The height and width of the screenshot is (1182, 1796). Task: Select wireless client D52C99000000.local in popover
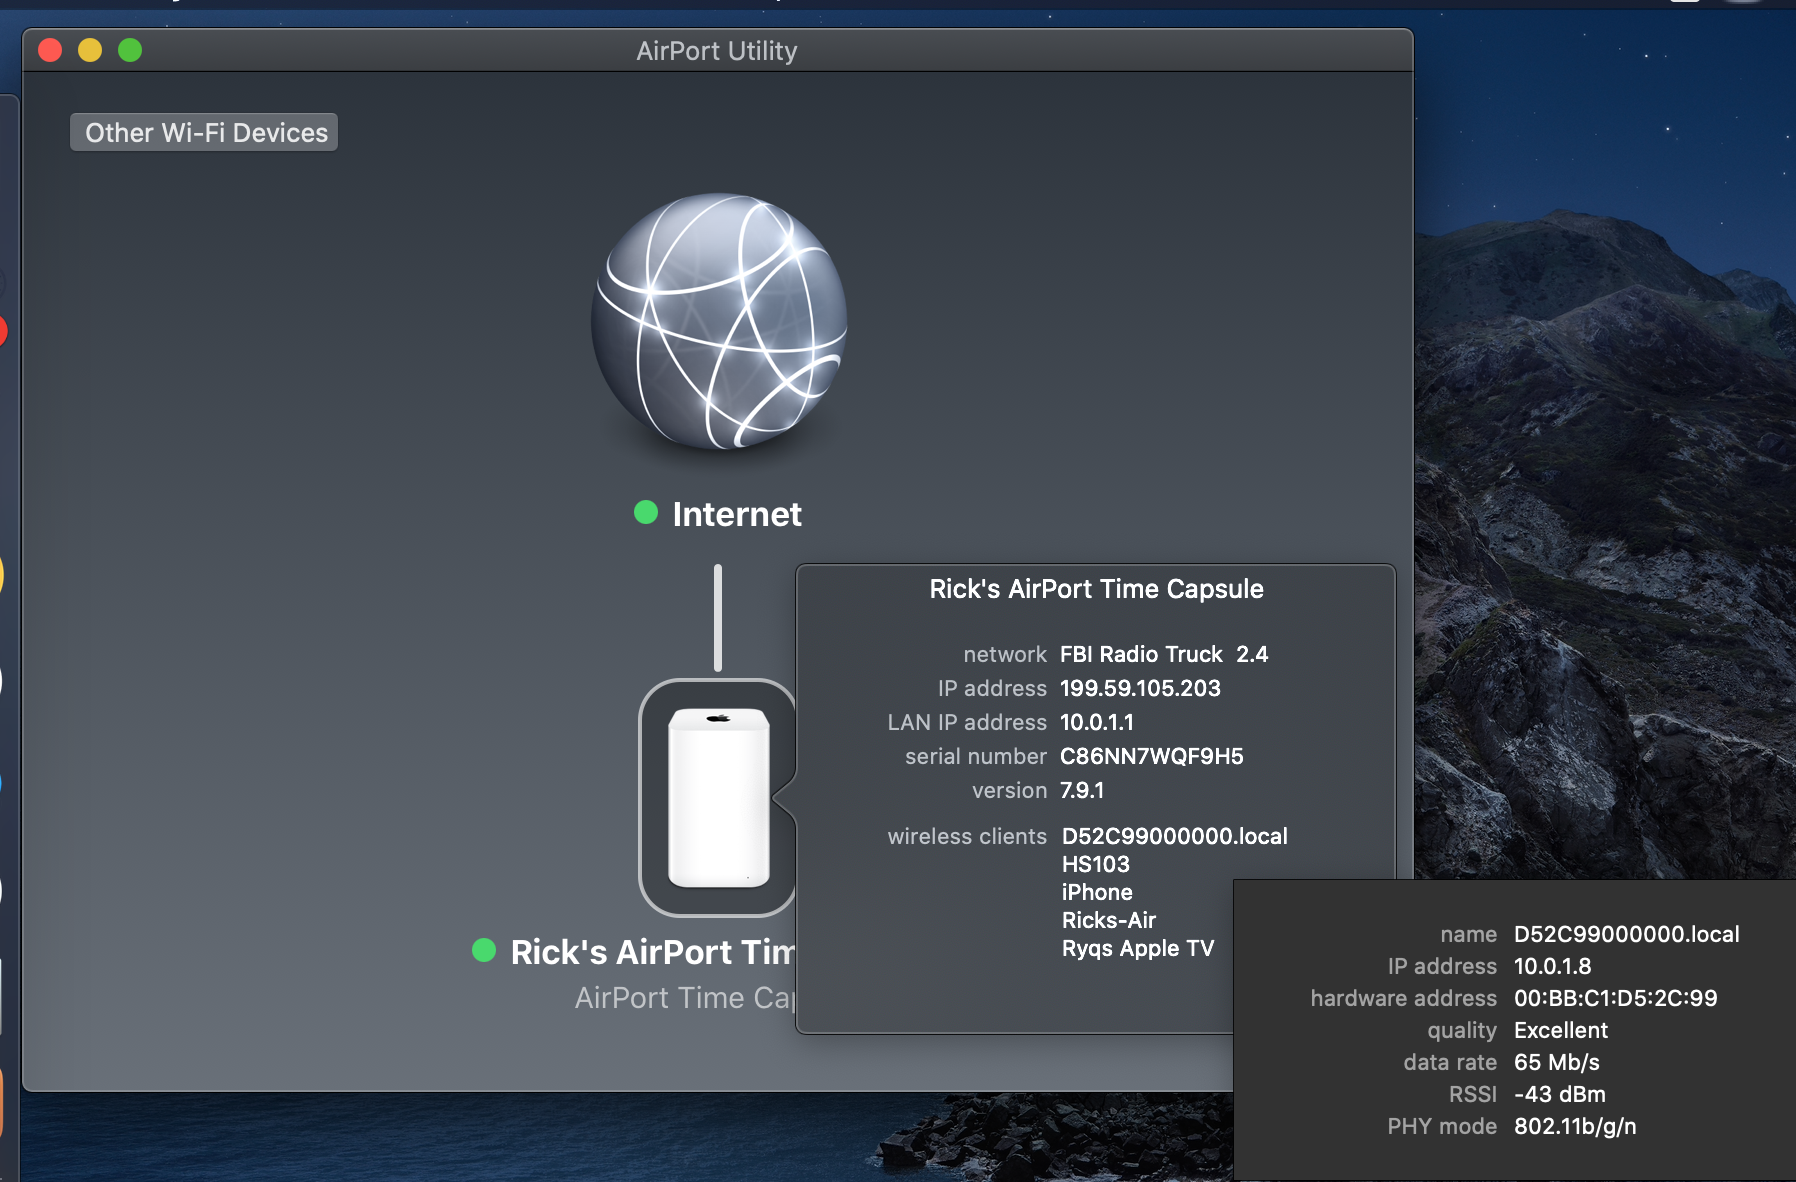1174,836
